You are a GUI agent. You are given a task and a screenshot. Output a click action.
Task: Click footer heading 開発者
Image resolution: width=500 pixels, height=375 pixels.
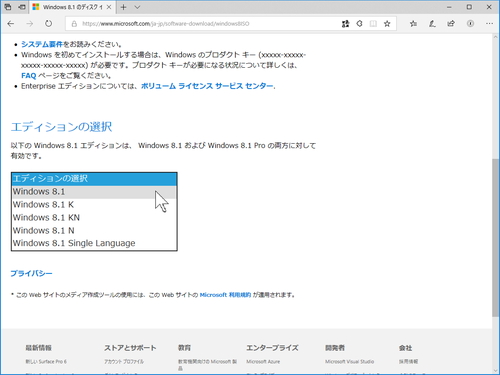(x=335, y=348)
